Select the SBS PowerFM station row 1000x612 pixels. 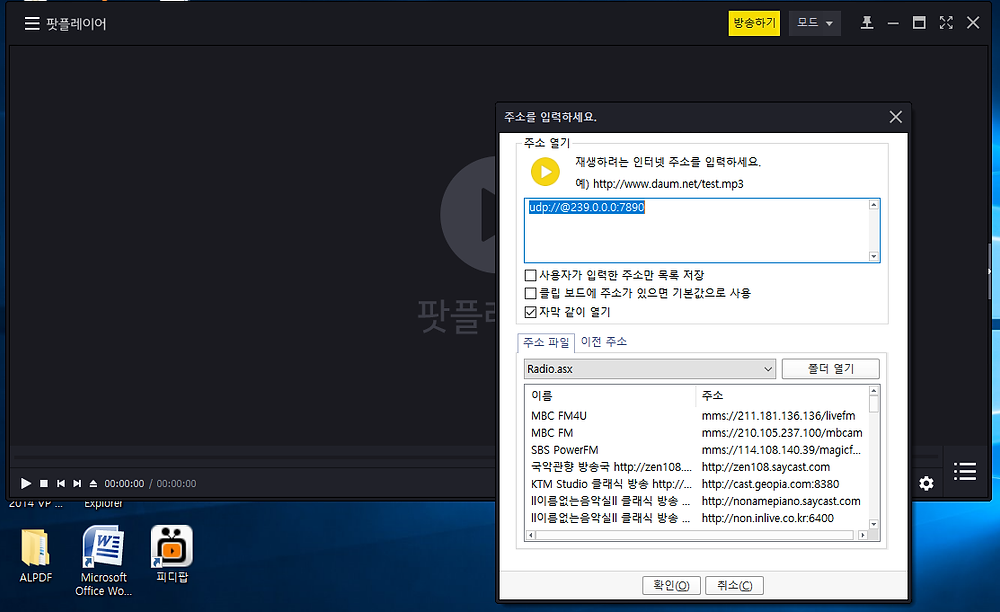point(696,450)
